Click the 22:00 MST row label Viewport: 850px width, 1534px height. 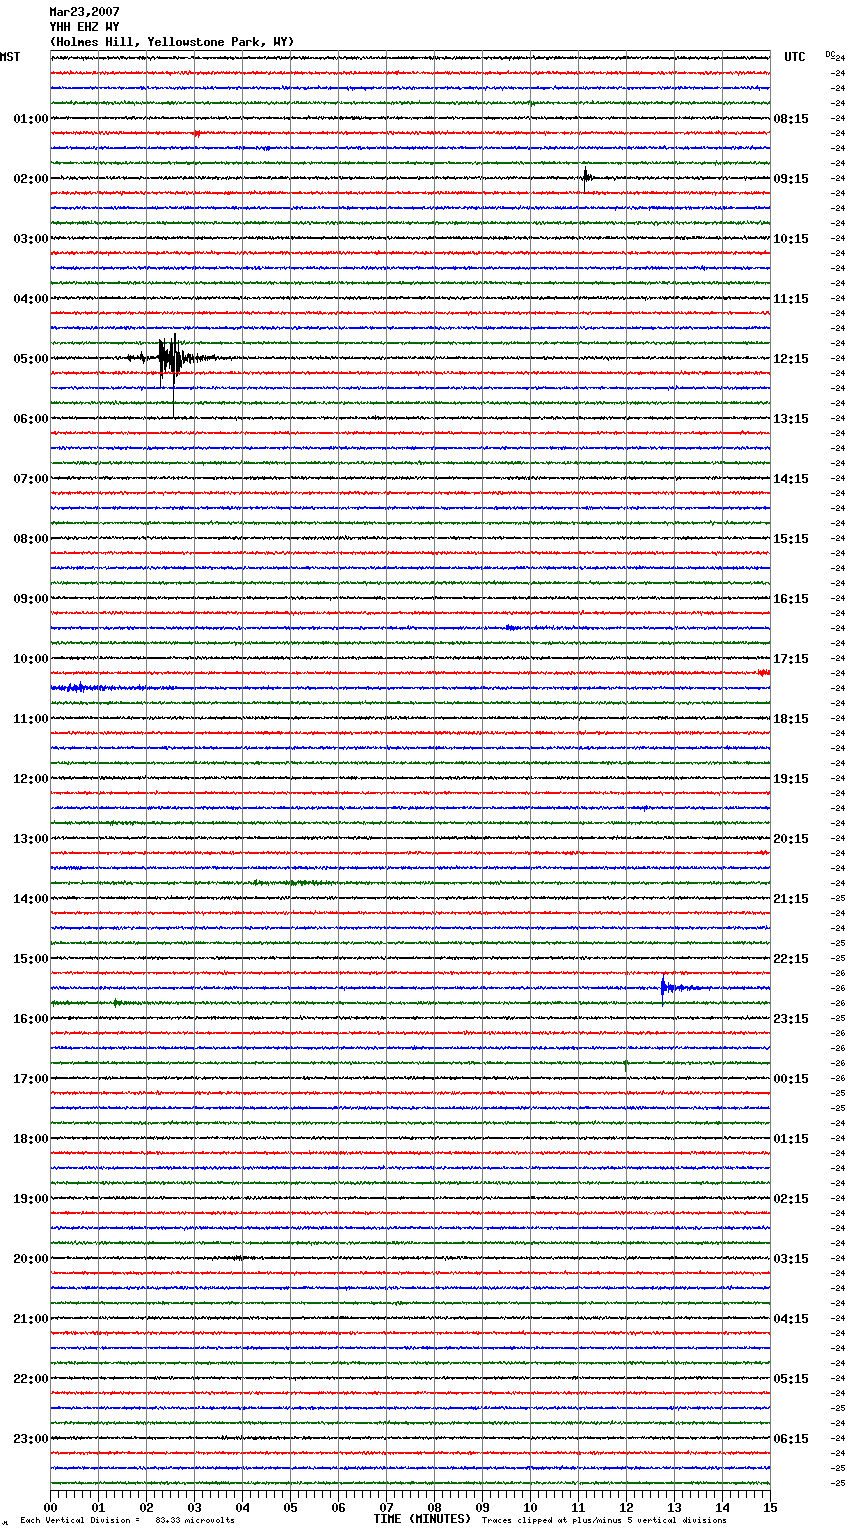[x=31, y=1379]
